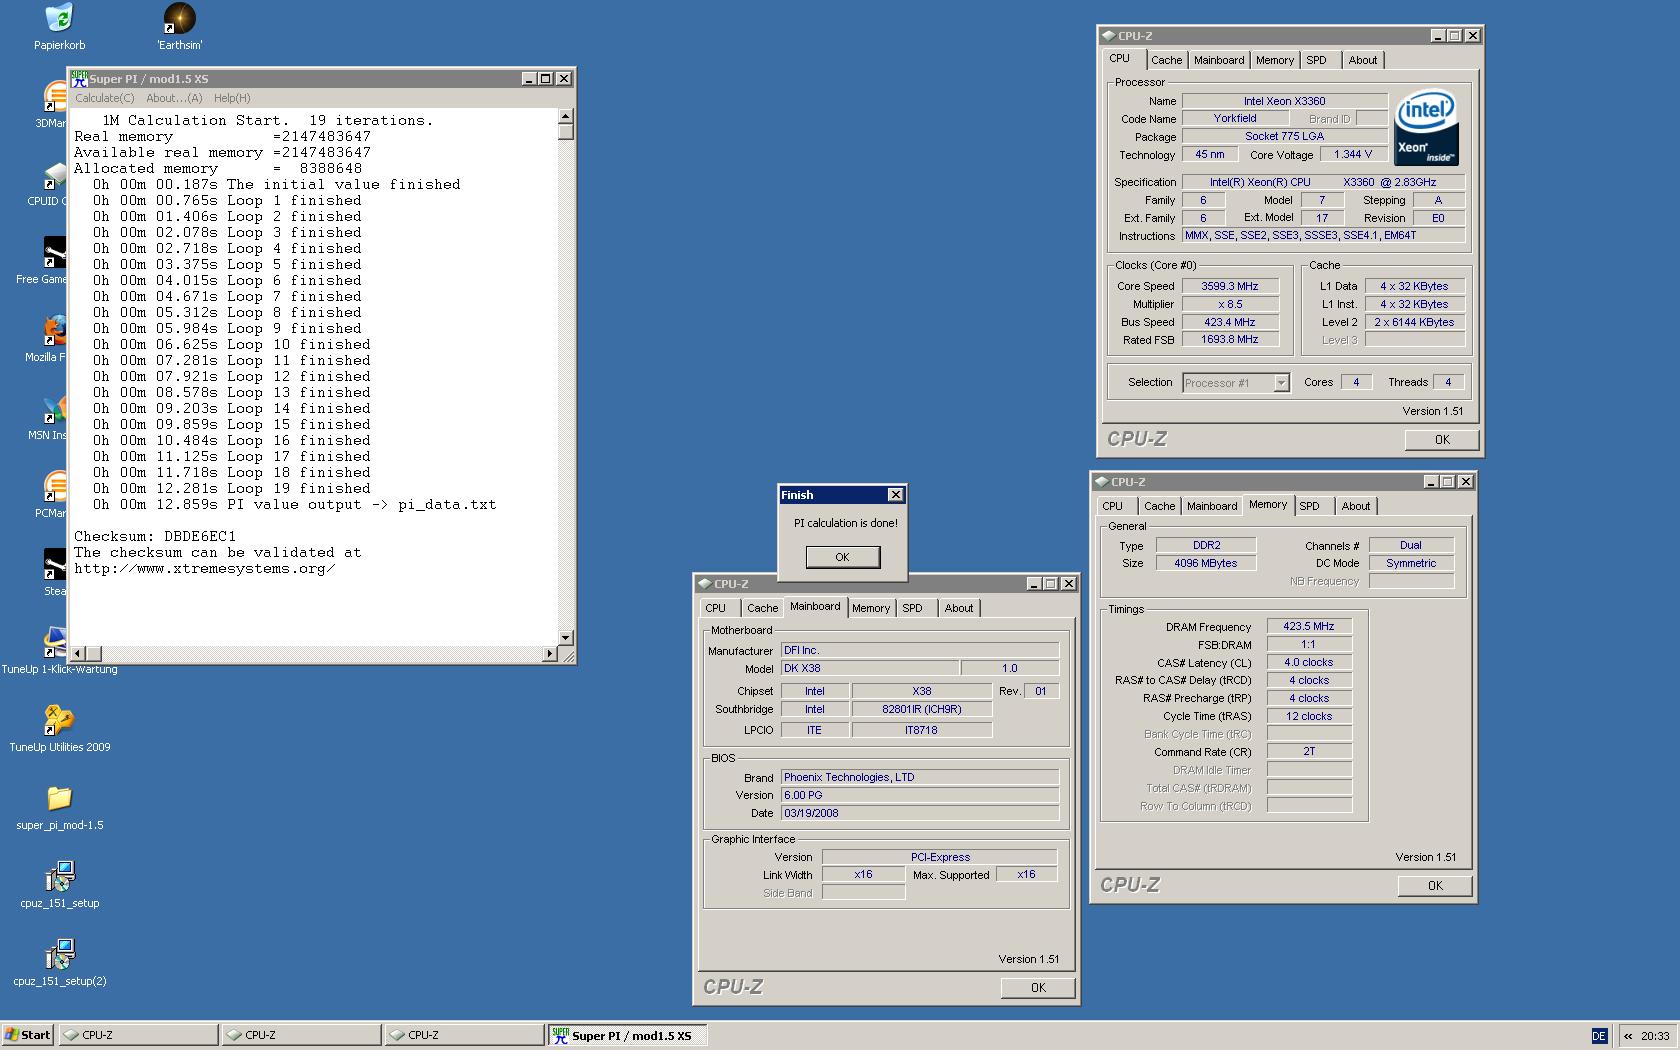This screenshot has height=1050, width=1680.
Task: Launch Mozilla Firefox from the desktop
Action: pos(54,331)
